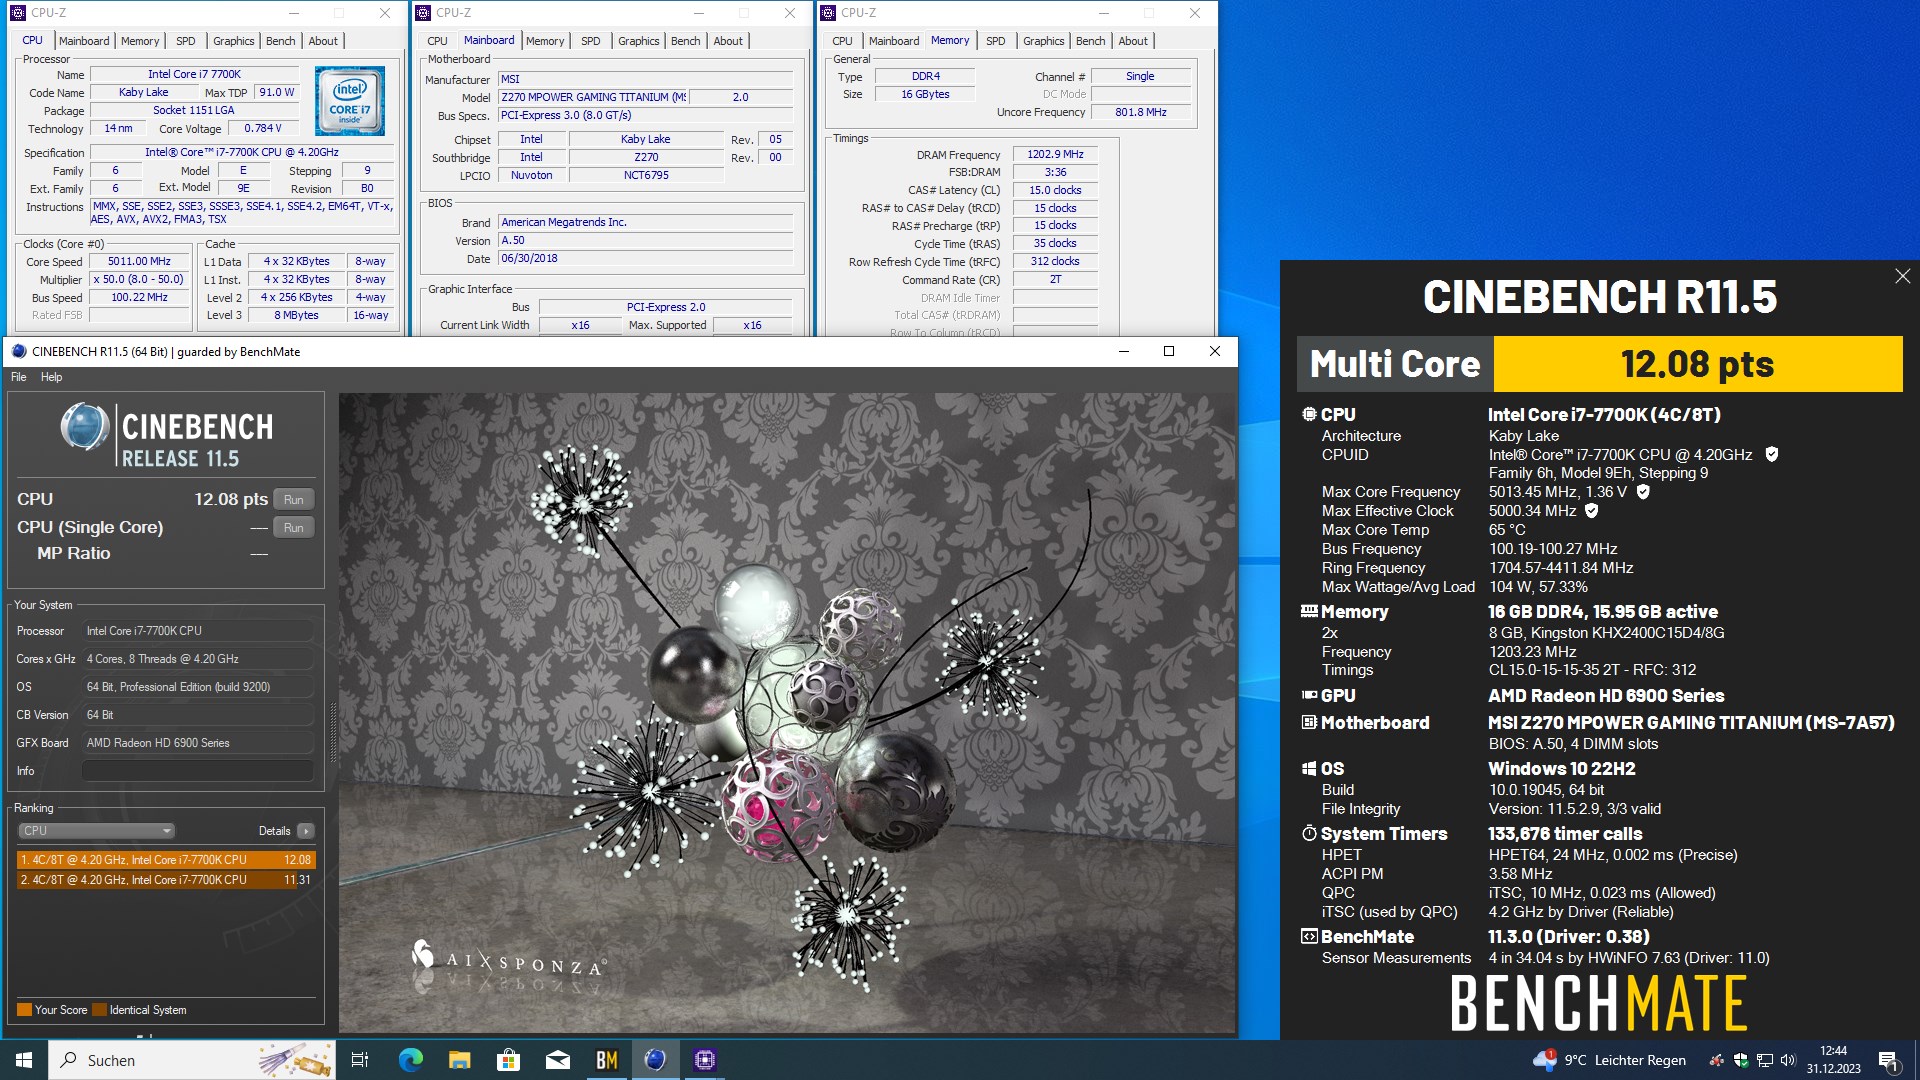The width and height of the screenshot is (1920, 1080).
Task: Click the BIOS Date 06/30/2018 value
Action: tap(646, 258)
